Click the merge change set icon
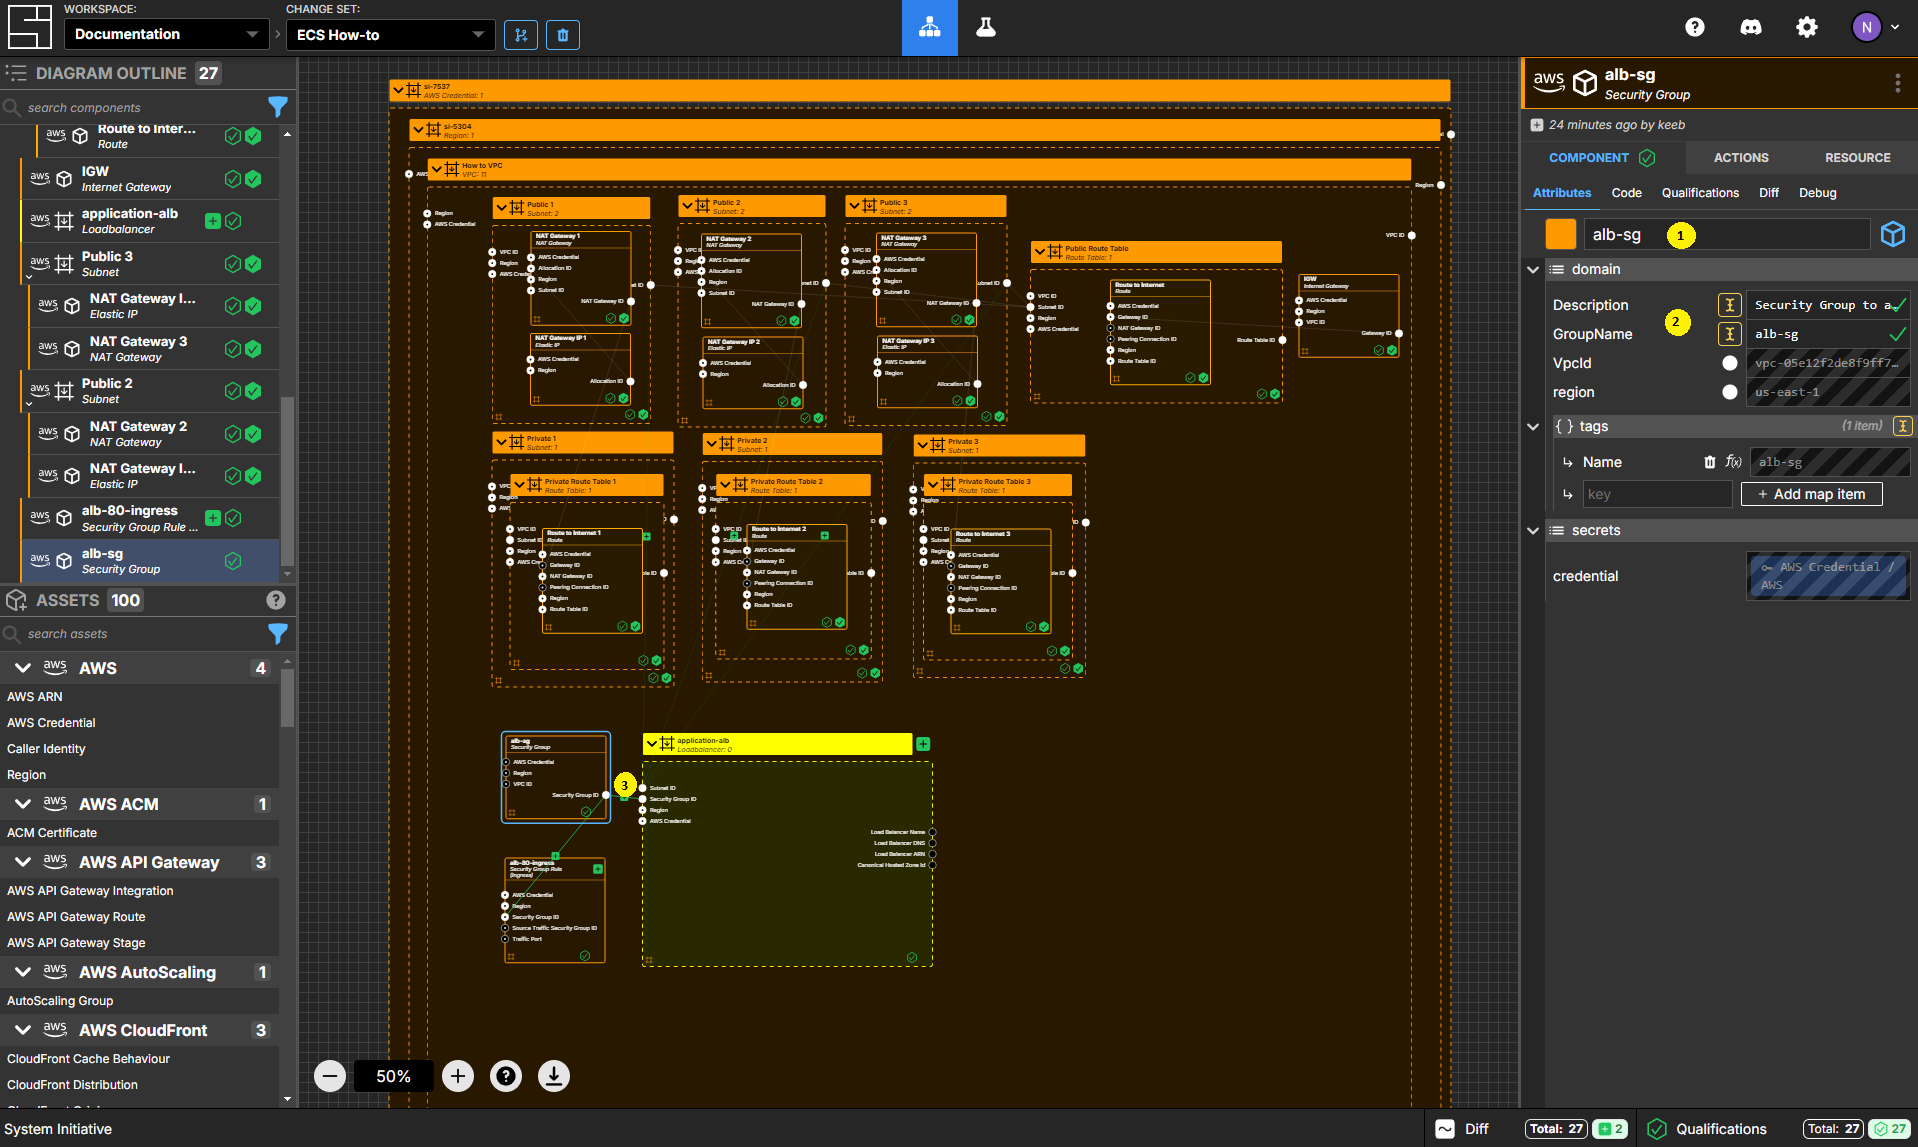The image size is (1918, 1147). point(520,35)
